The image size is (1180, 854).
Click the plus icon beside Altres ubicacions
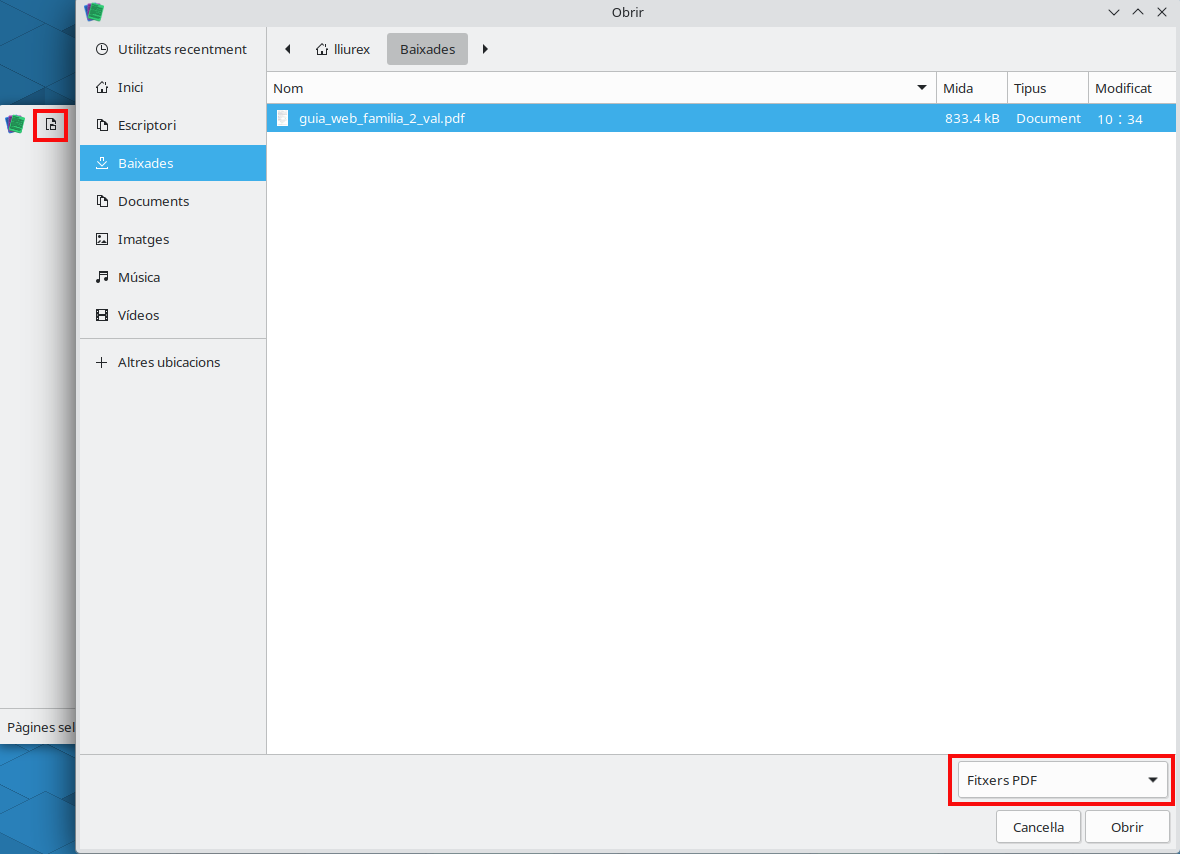(102, 362)
